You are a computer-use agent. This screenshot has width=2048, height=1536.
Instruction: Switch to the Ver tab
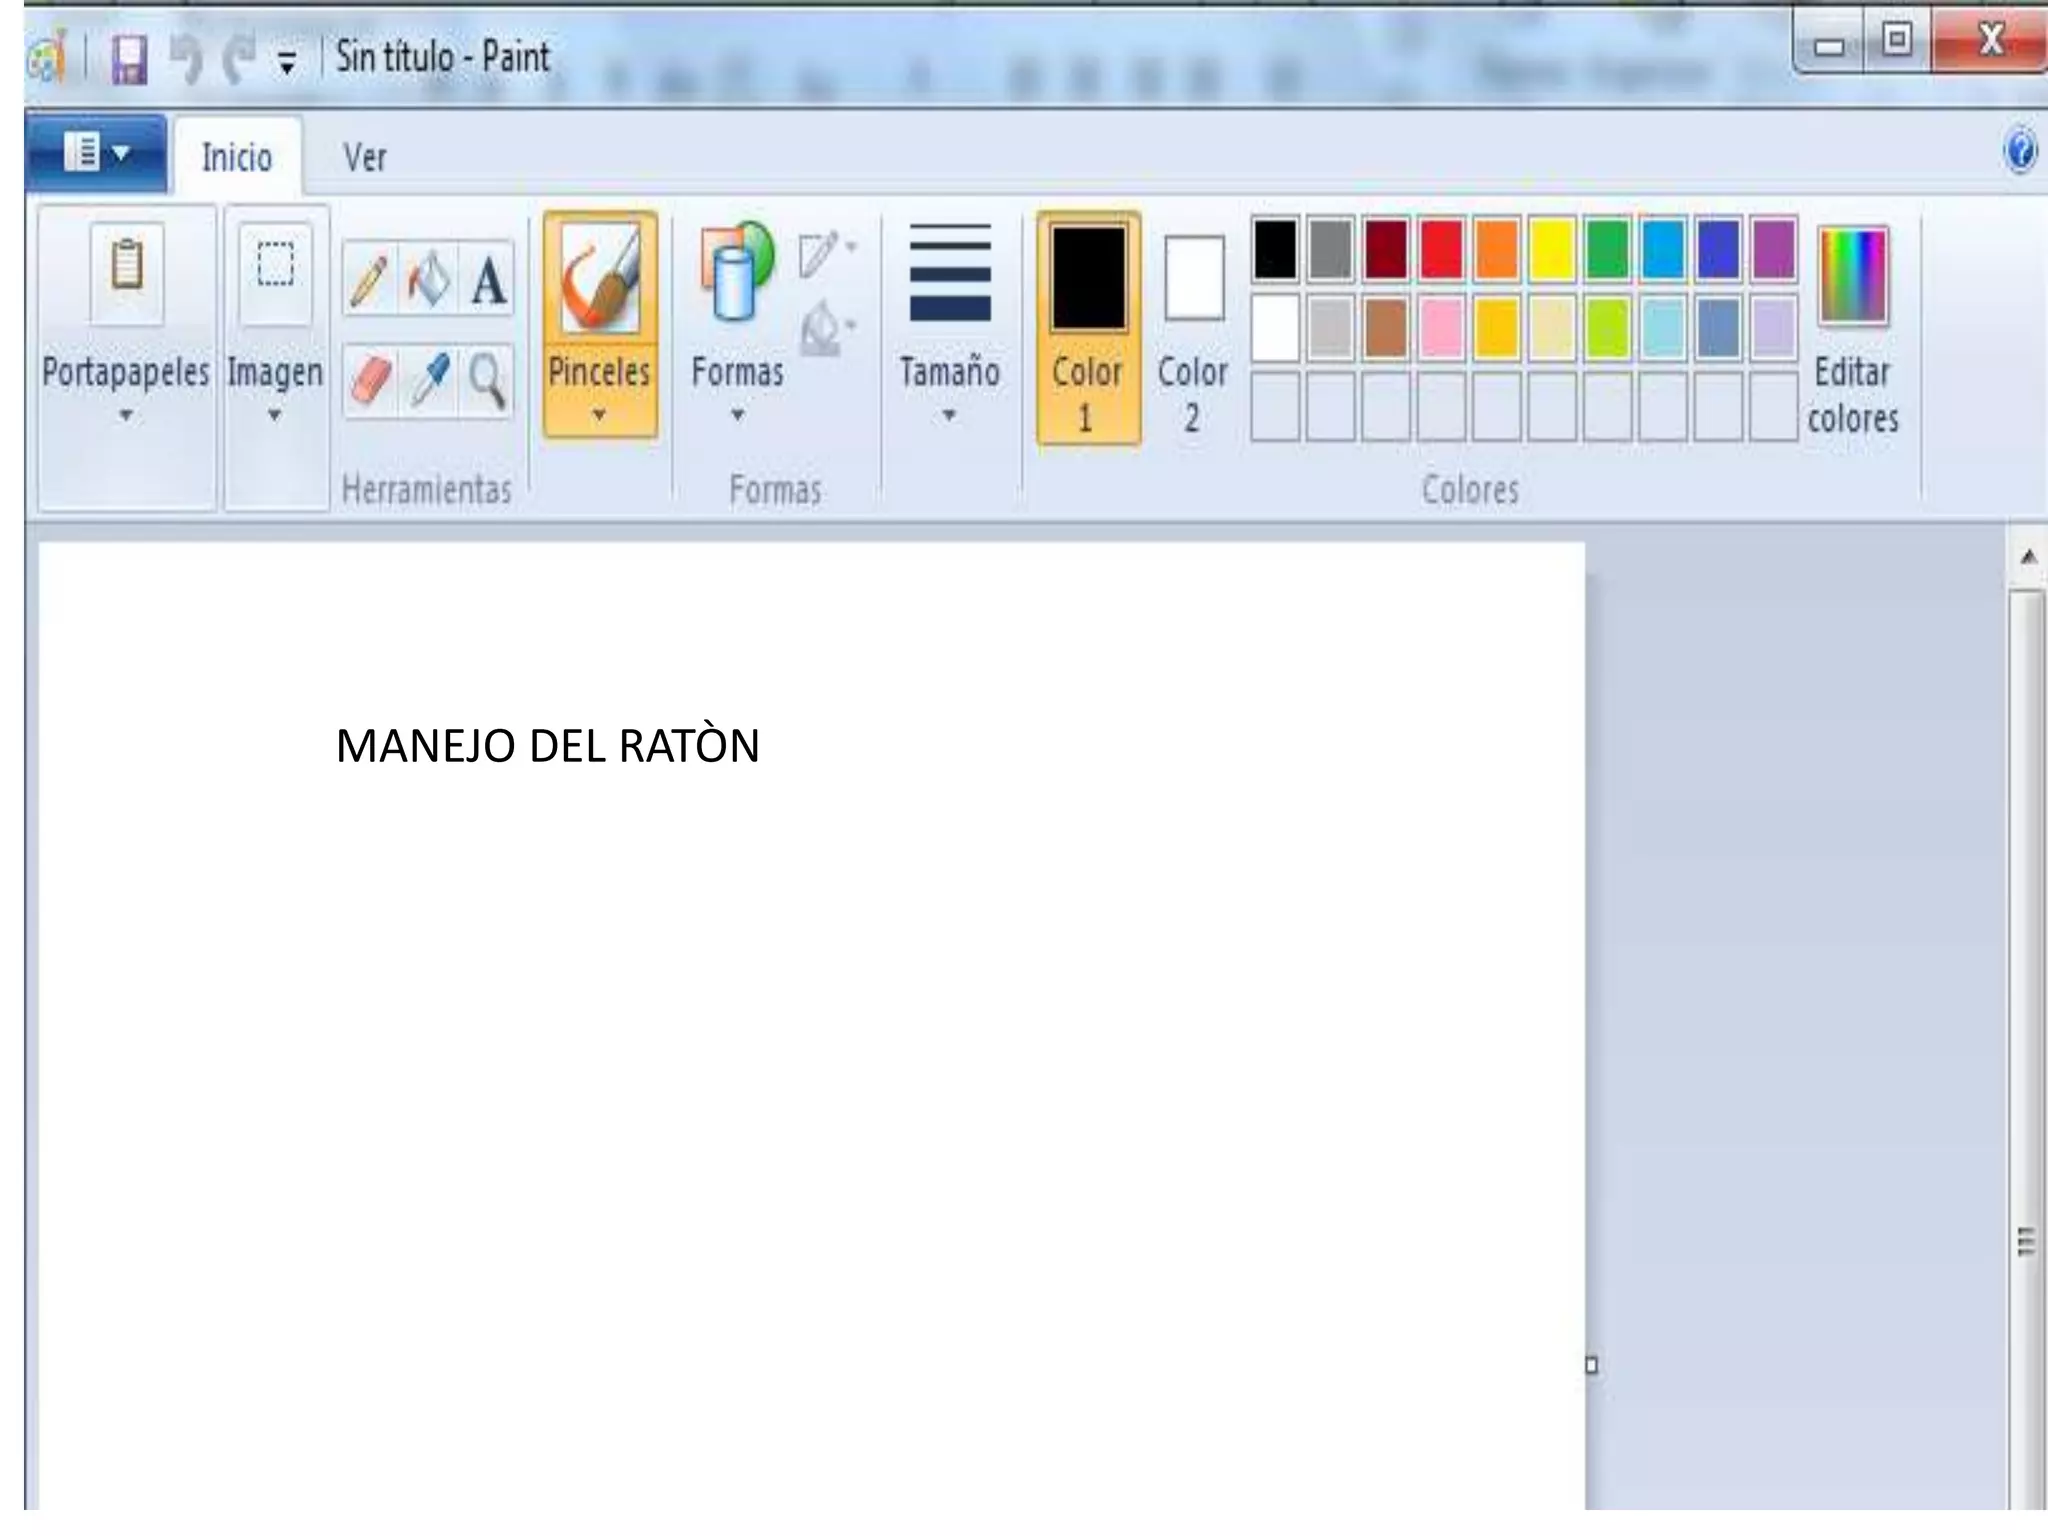pos(364,158)
